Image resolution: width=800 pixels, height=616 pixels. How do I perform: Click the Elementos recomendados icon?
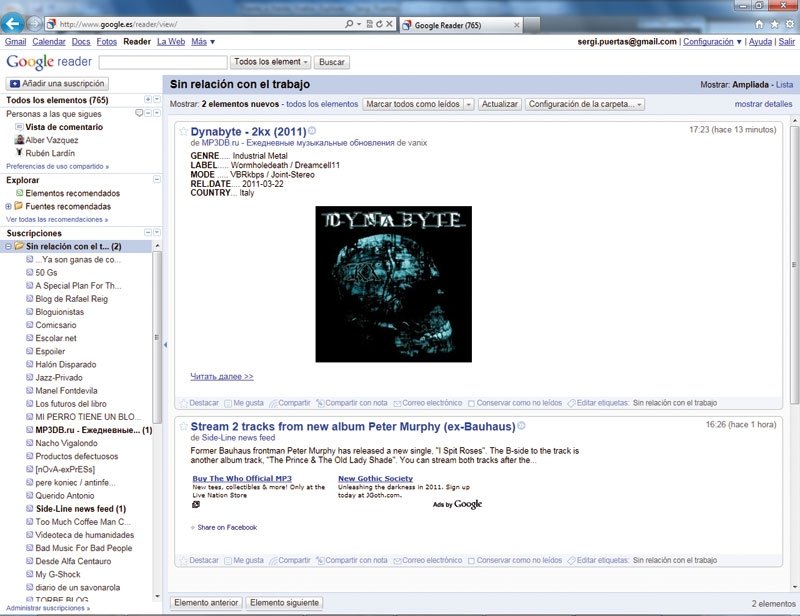(x=19, y=193)
